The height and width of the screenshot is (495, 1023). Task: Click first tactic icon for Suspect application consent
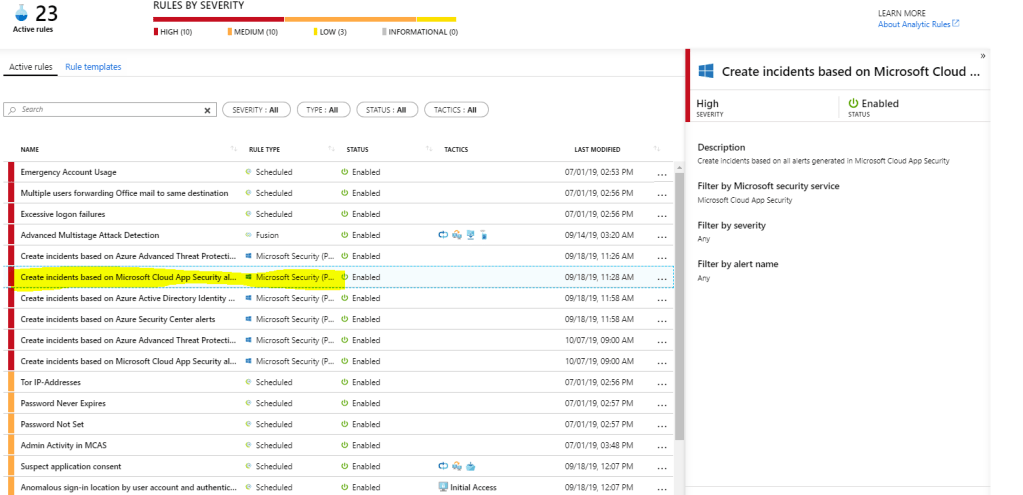[x=443, y=466]
